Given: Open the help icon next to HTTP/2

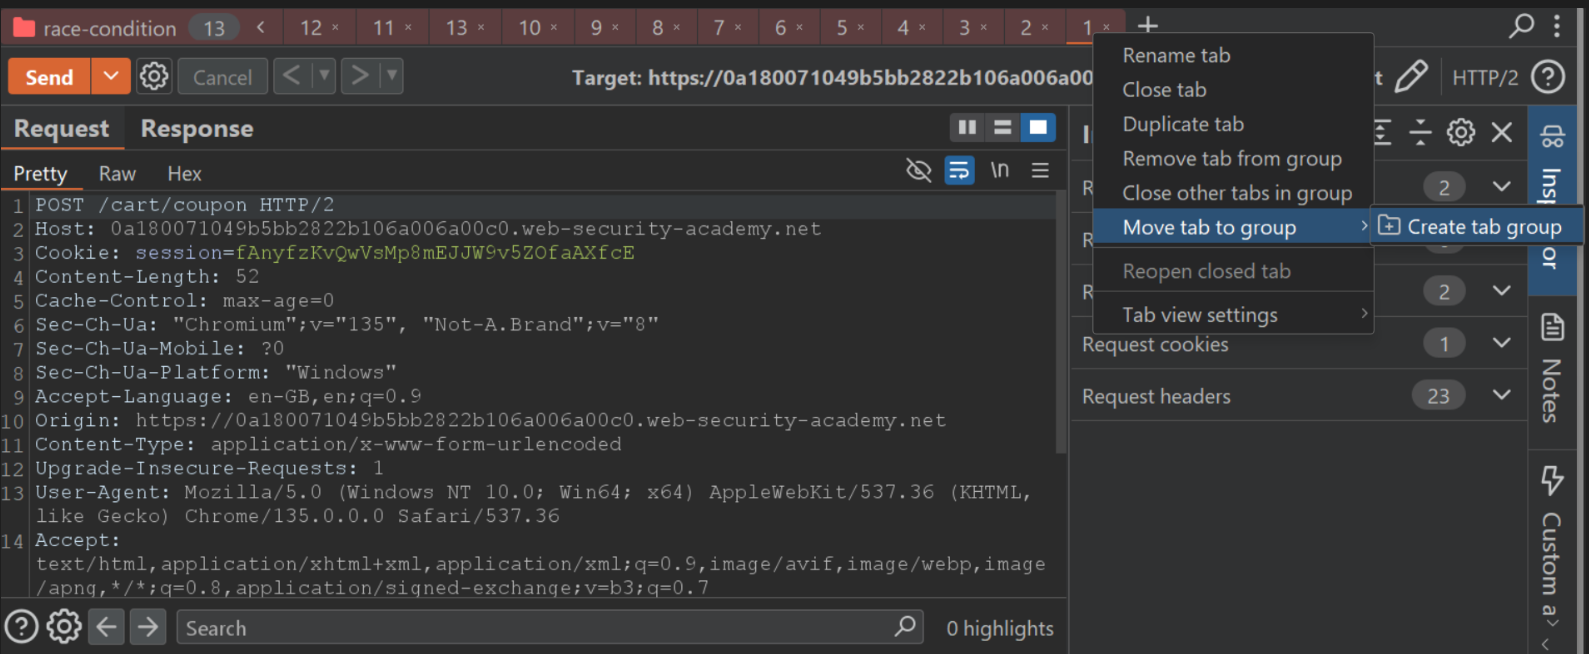Looking at the screenshot, I should pos(1548,76).
